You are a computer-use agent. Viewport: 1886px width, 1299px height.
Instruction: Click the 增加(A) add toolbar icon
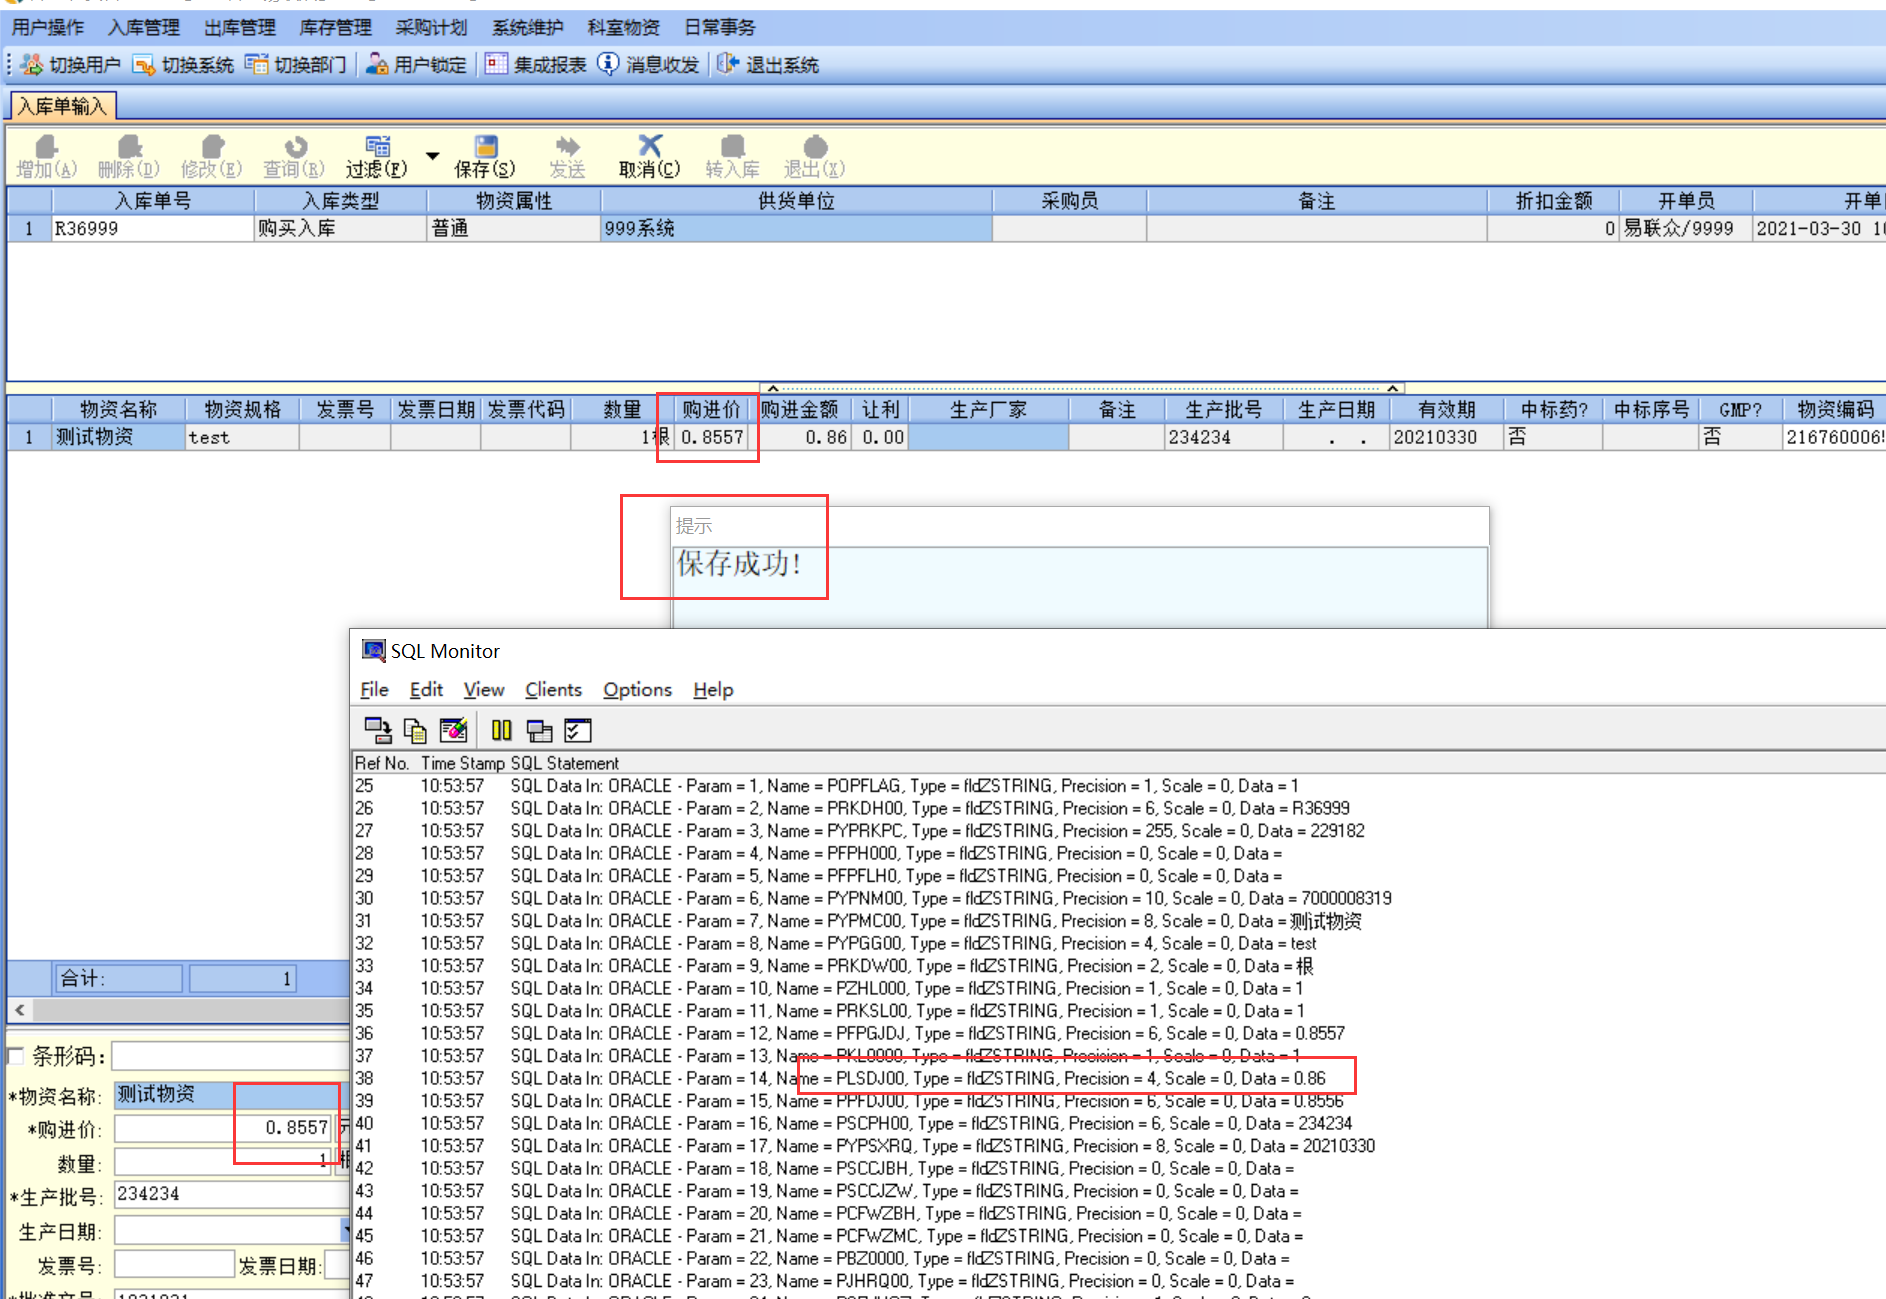point(47,147)
